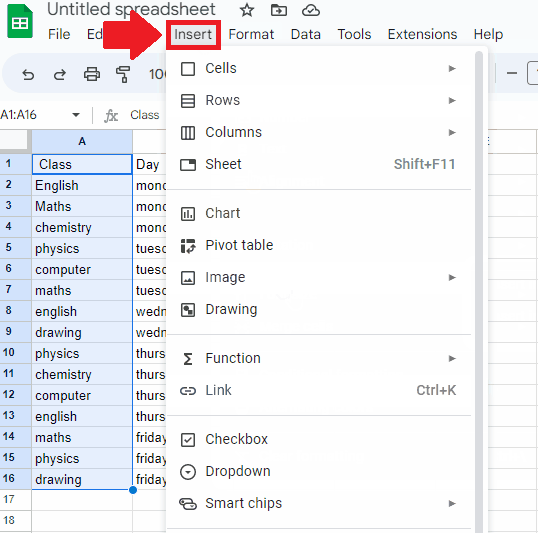Select the computer cell in row 6
This screenshot has height=533, width=538.
click(82, 269)
